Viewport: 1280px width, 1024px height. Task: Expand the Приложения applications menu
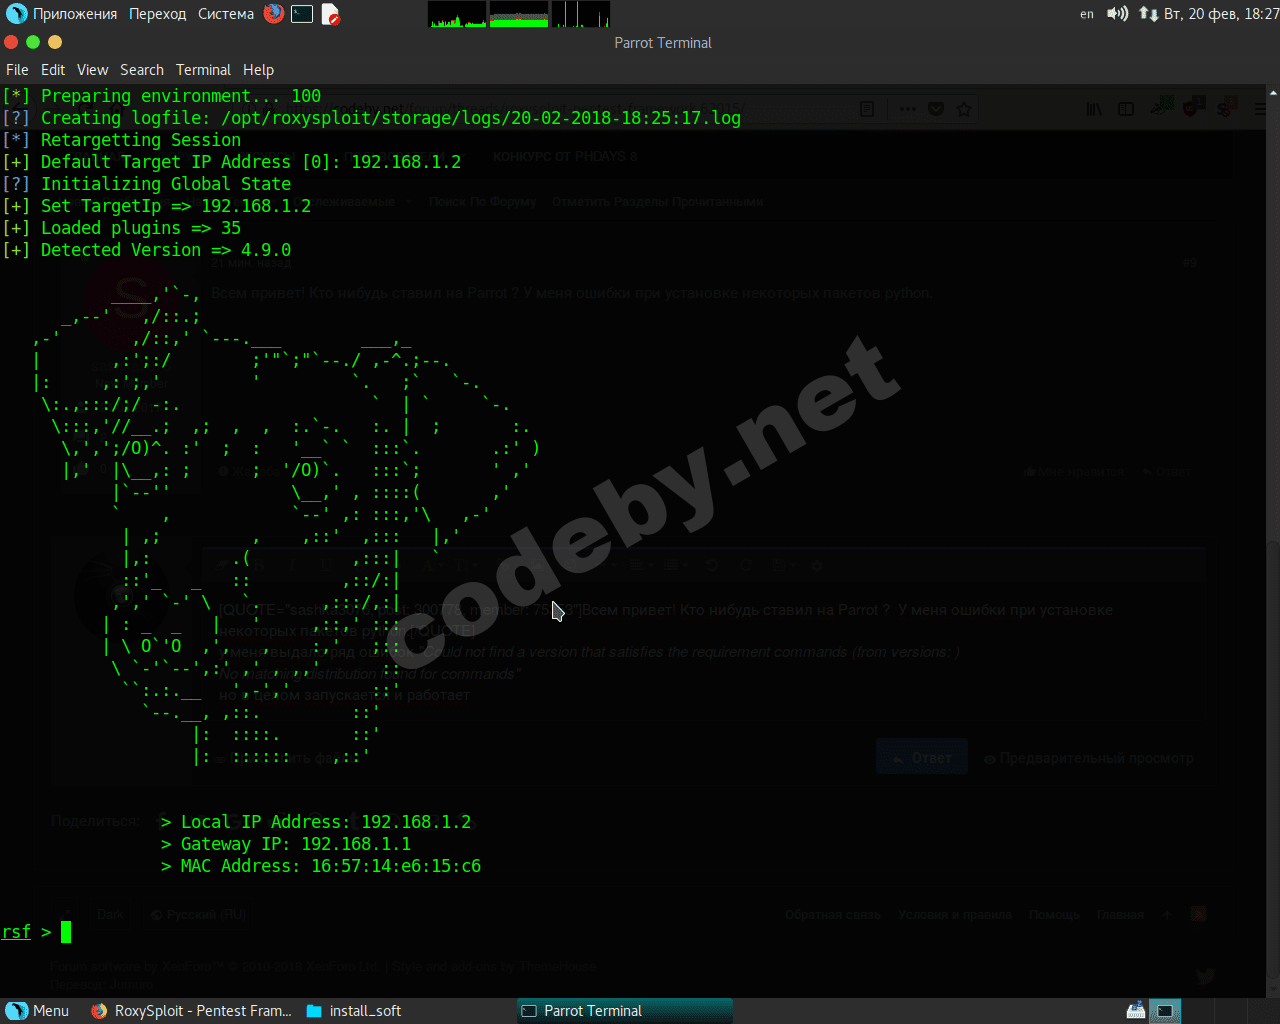point(74,14)
